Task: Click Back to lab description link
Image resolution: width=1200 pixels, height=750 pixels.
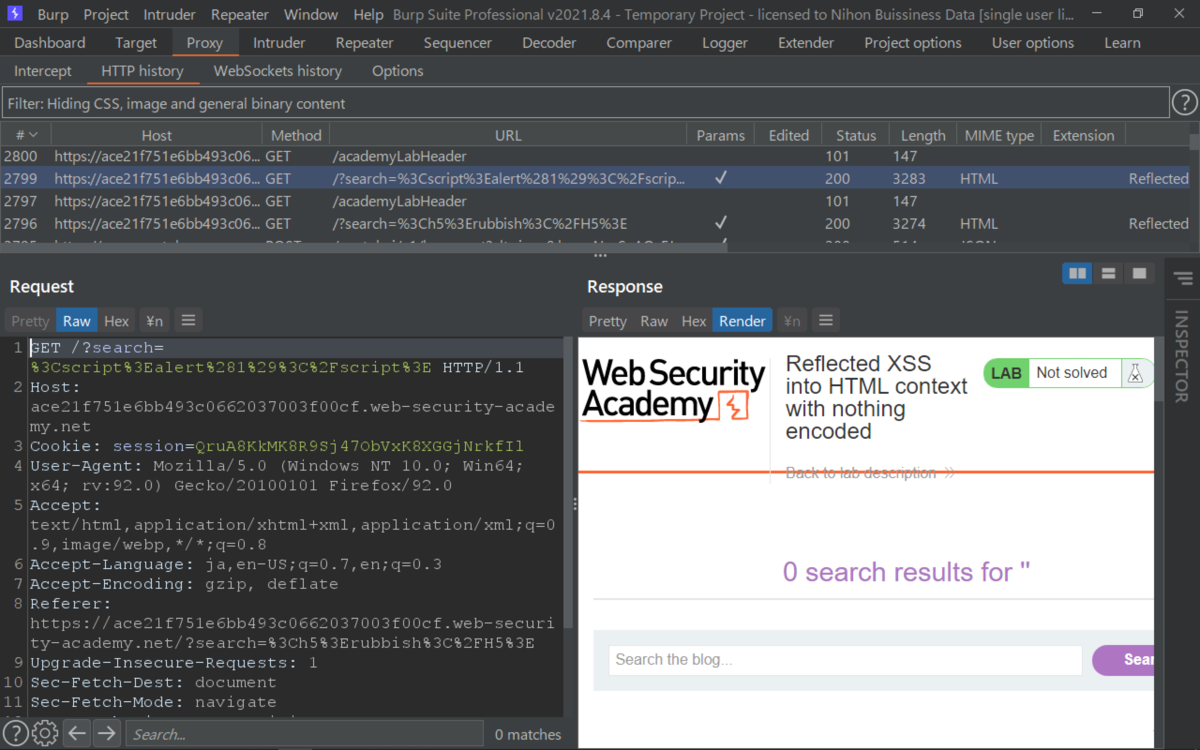Action: pyautogui.click(x=870, y=472)
